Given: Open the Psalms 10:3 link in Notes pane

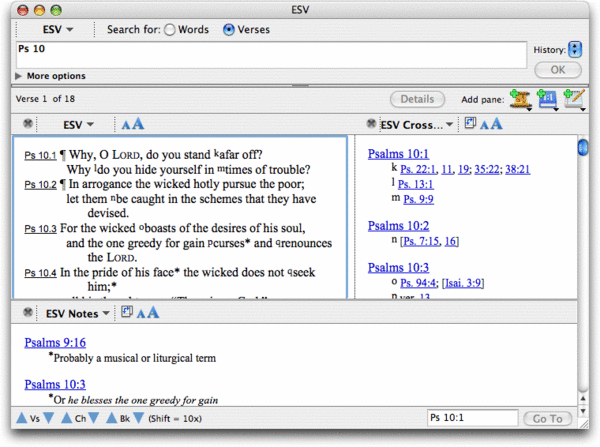Looking at the screenshot, I should 55,384.
